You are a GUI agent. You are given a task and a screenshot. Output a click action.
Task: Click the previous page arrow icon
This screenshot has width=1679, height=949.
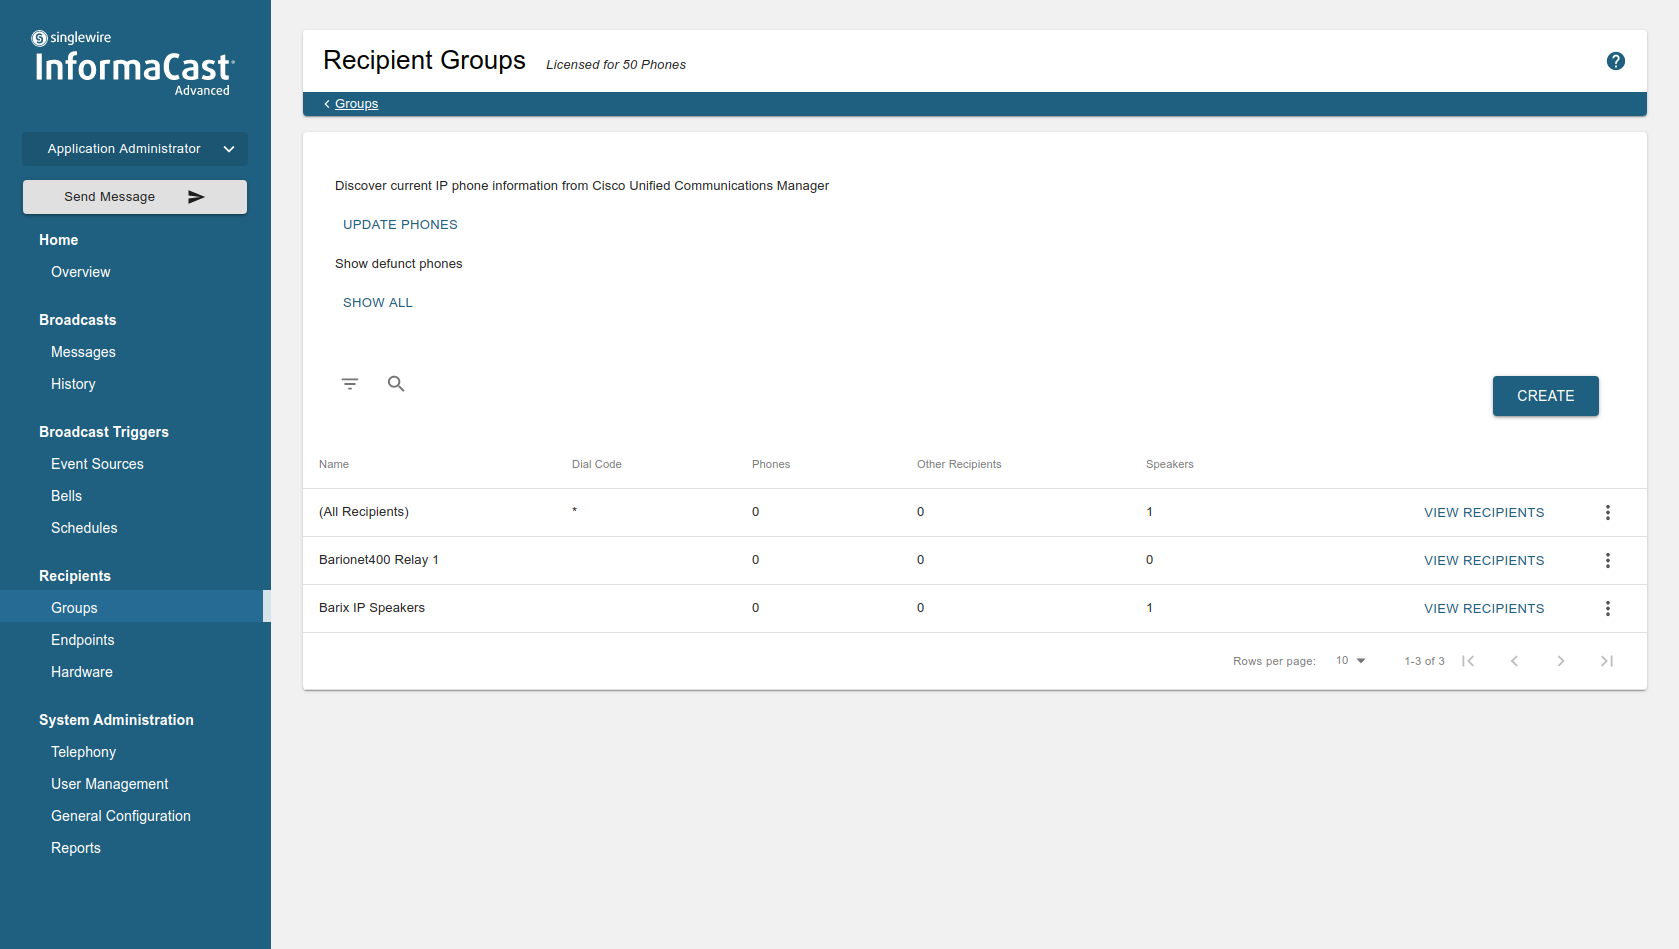[x=1514, y=660]
